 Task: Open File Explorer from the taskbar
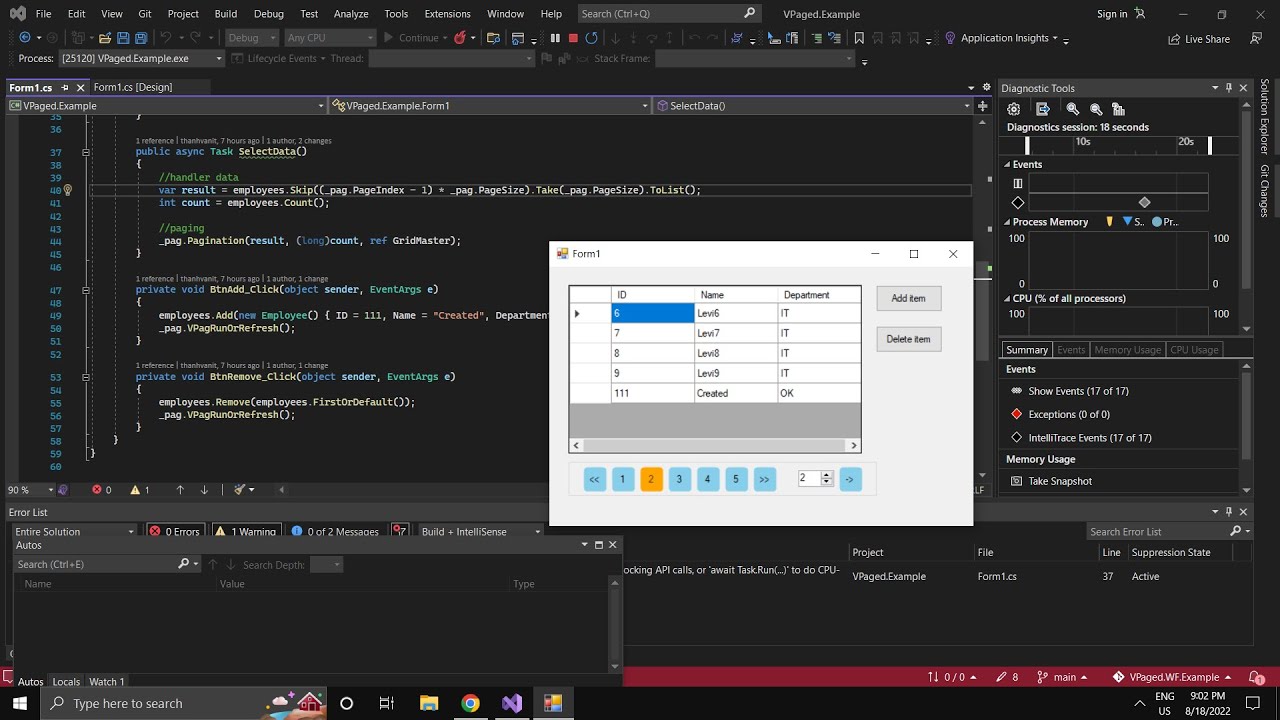tap(429, 703)
